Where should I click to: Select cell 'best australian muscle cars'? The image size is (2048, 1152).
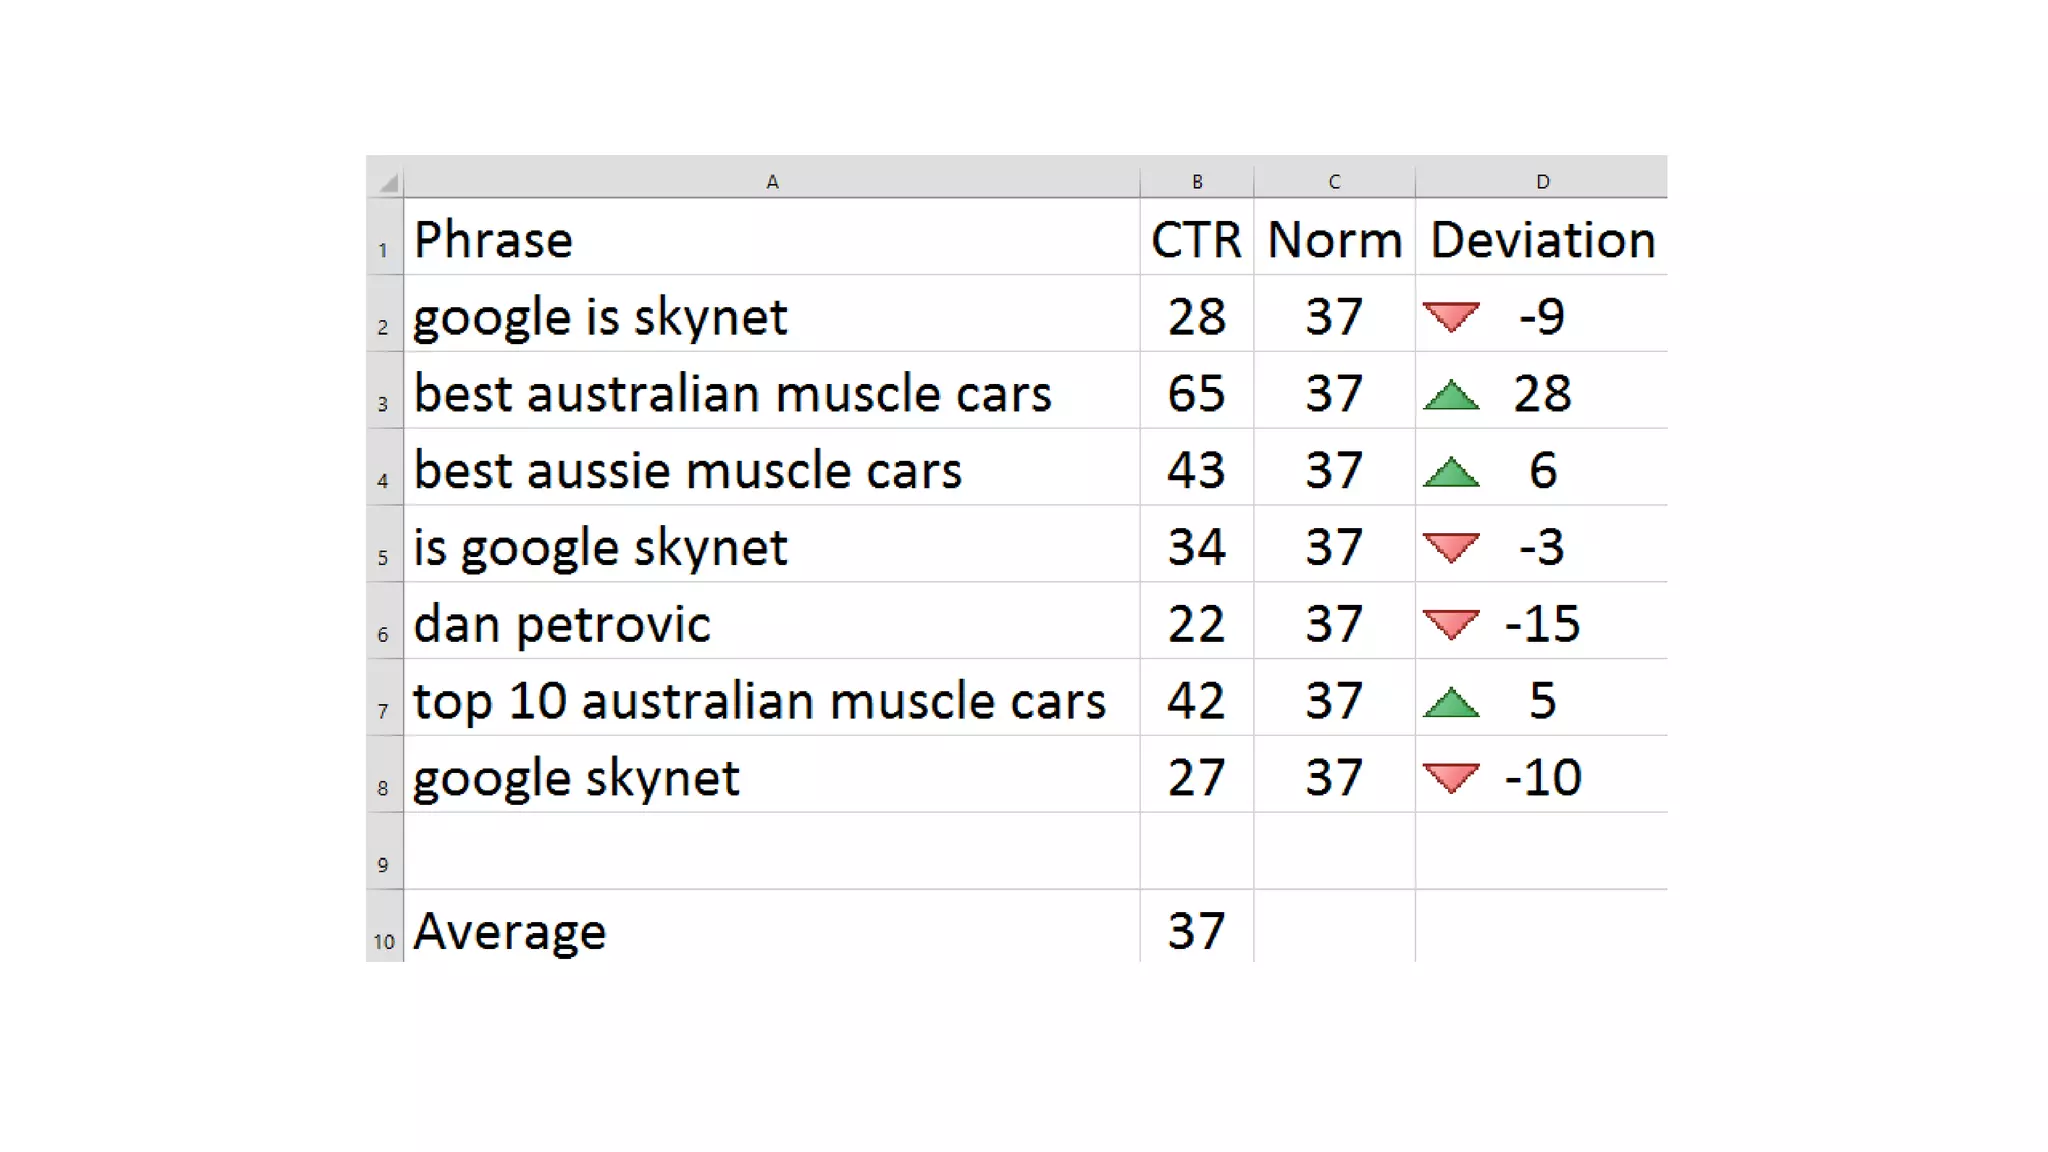[732, 393]
